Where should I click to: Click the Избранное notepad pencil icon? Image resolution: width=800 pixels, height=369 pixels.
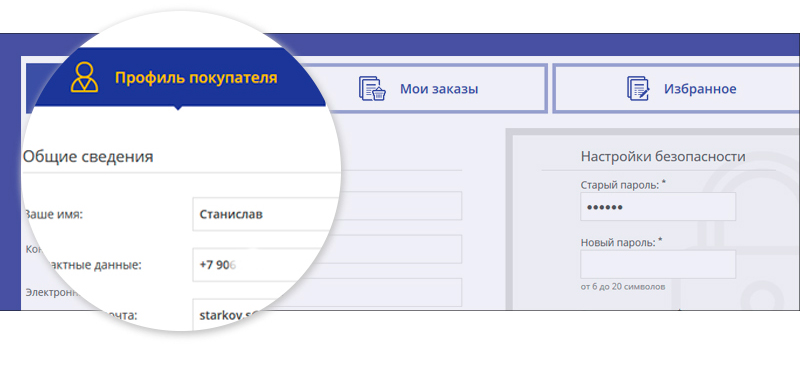pos(638,89)
